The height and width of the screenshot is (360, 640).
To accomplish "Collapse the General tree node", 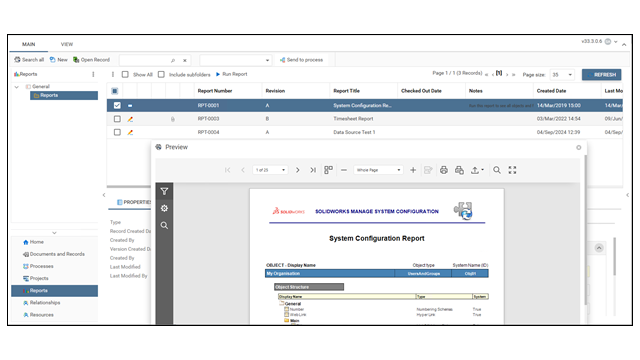I will pos(17,87).
